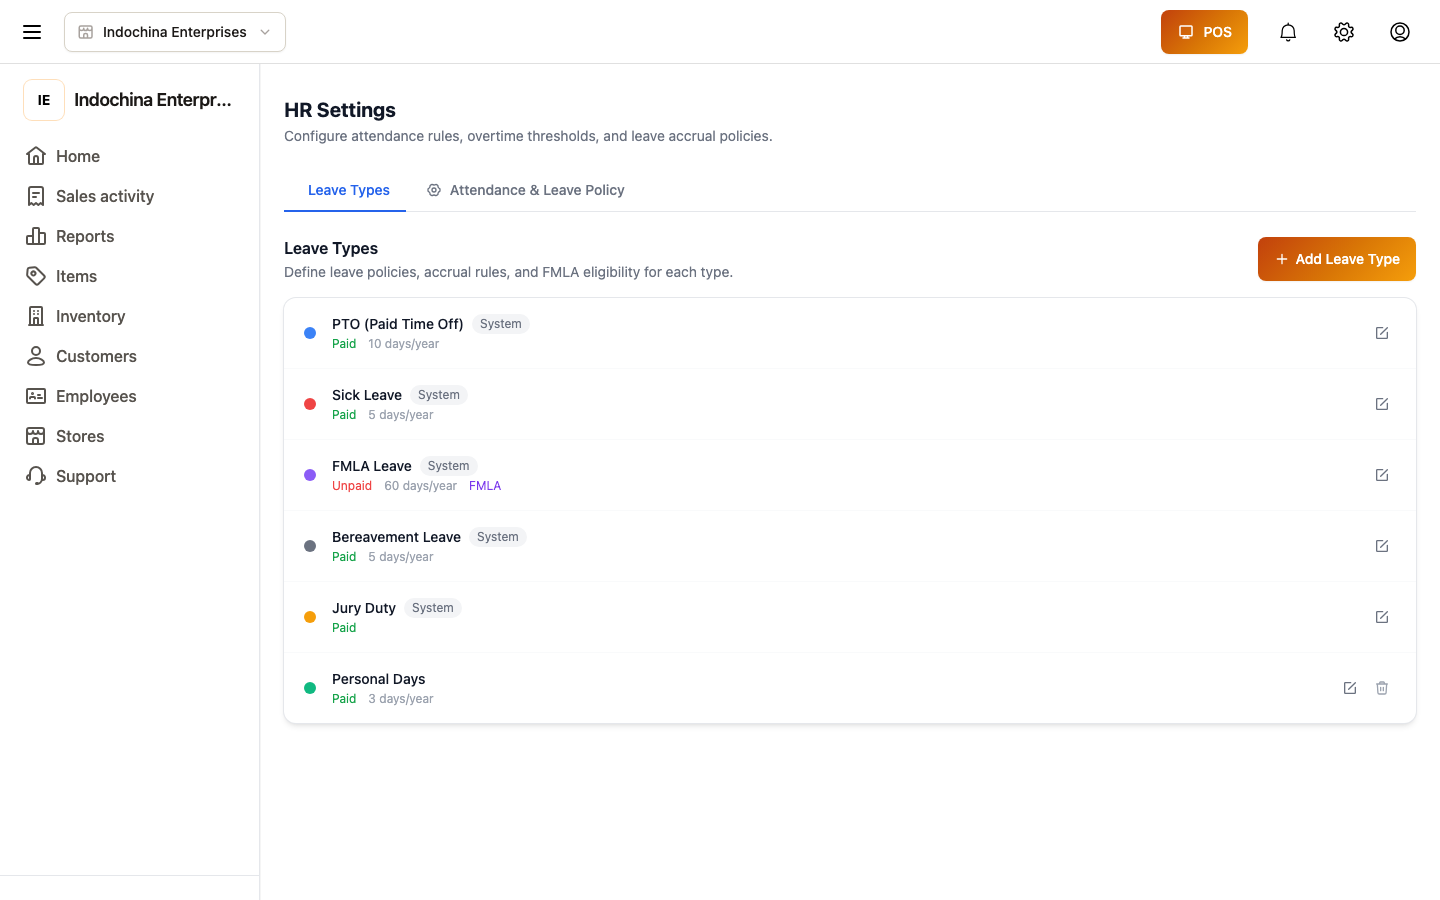Click the System badge next to Sick Leave
This screenshot has height=900, width=1440.
(x=439, y=395)
